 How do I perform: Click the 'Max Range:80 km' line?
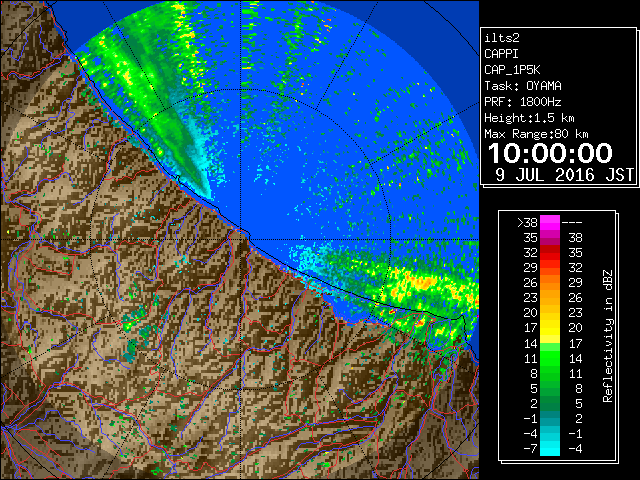tap(536, 134)
